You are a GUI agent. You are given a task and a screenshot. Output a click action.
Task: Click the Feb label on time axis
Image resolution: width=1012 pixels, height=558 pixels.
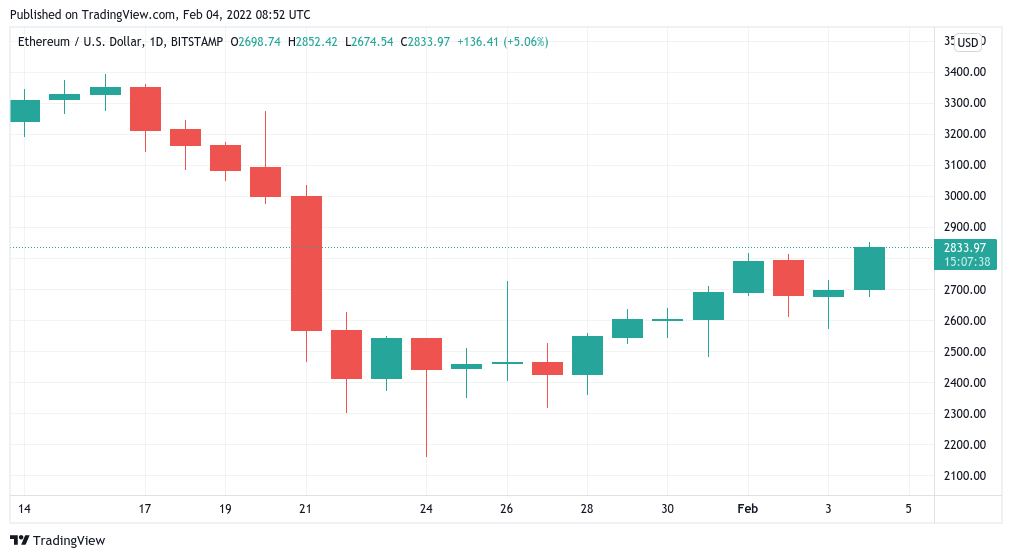(747, 509)
